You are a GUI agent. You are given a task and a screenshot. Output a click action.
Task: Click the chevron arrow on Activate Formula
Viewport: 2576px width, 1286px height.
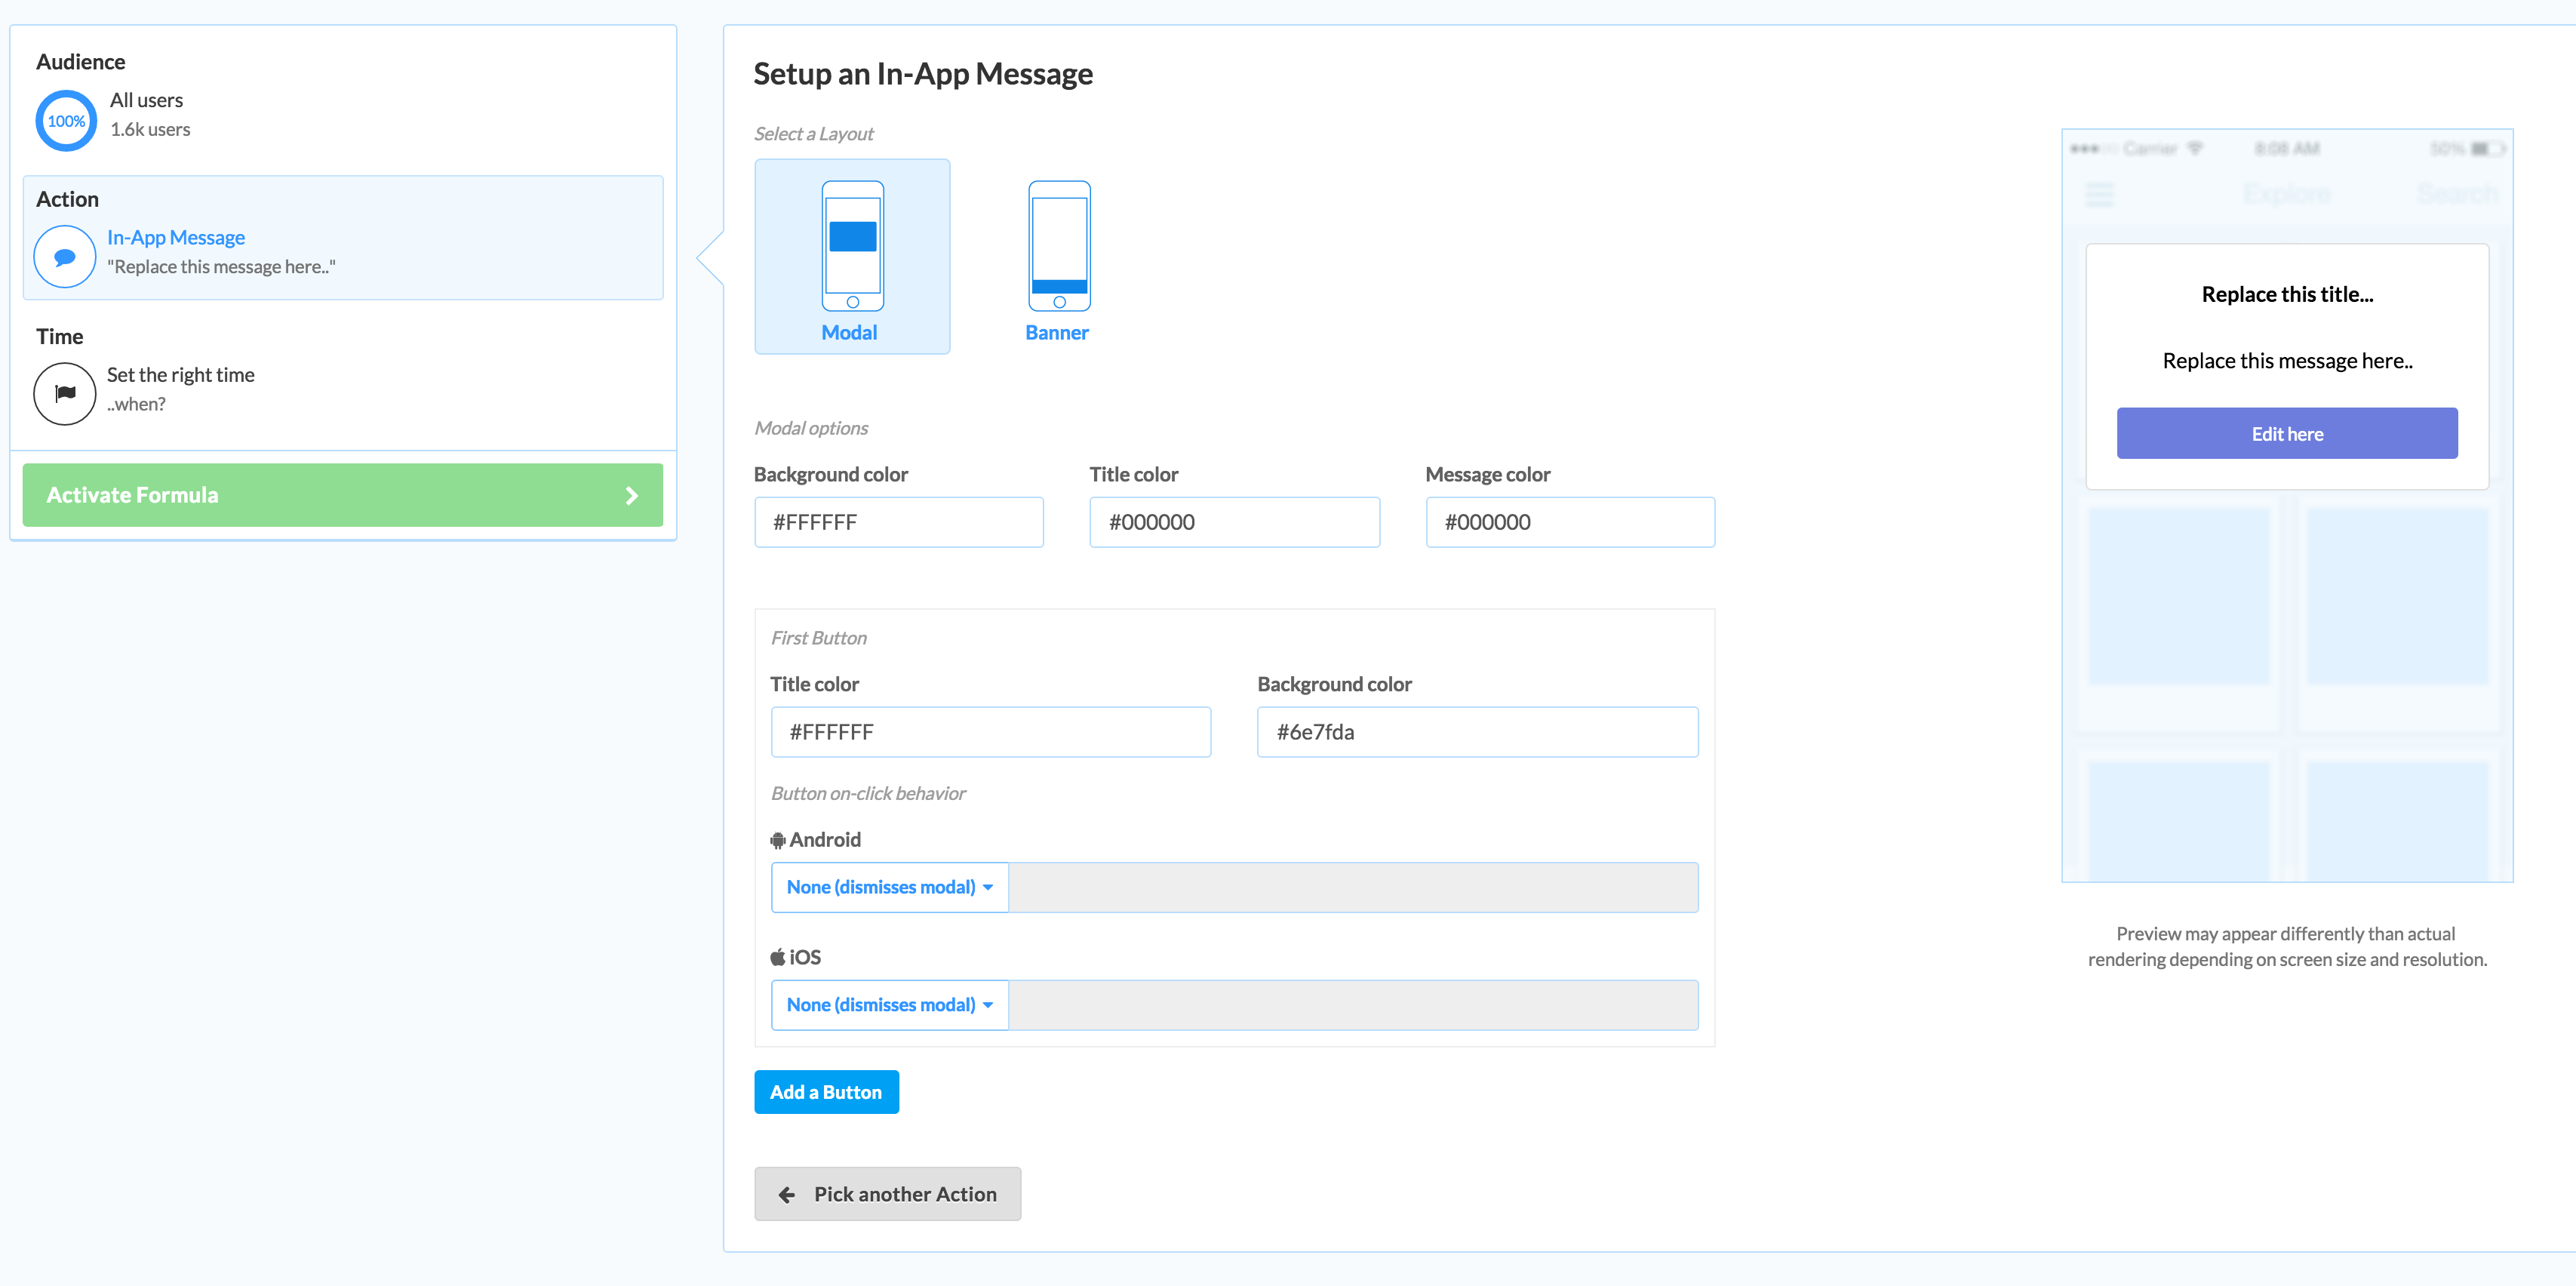click(631, 495)
